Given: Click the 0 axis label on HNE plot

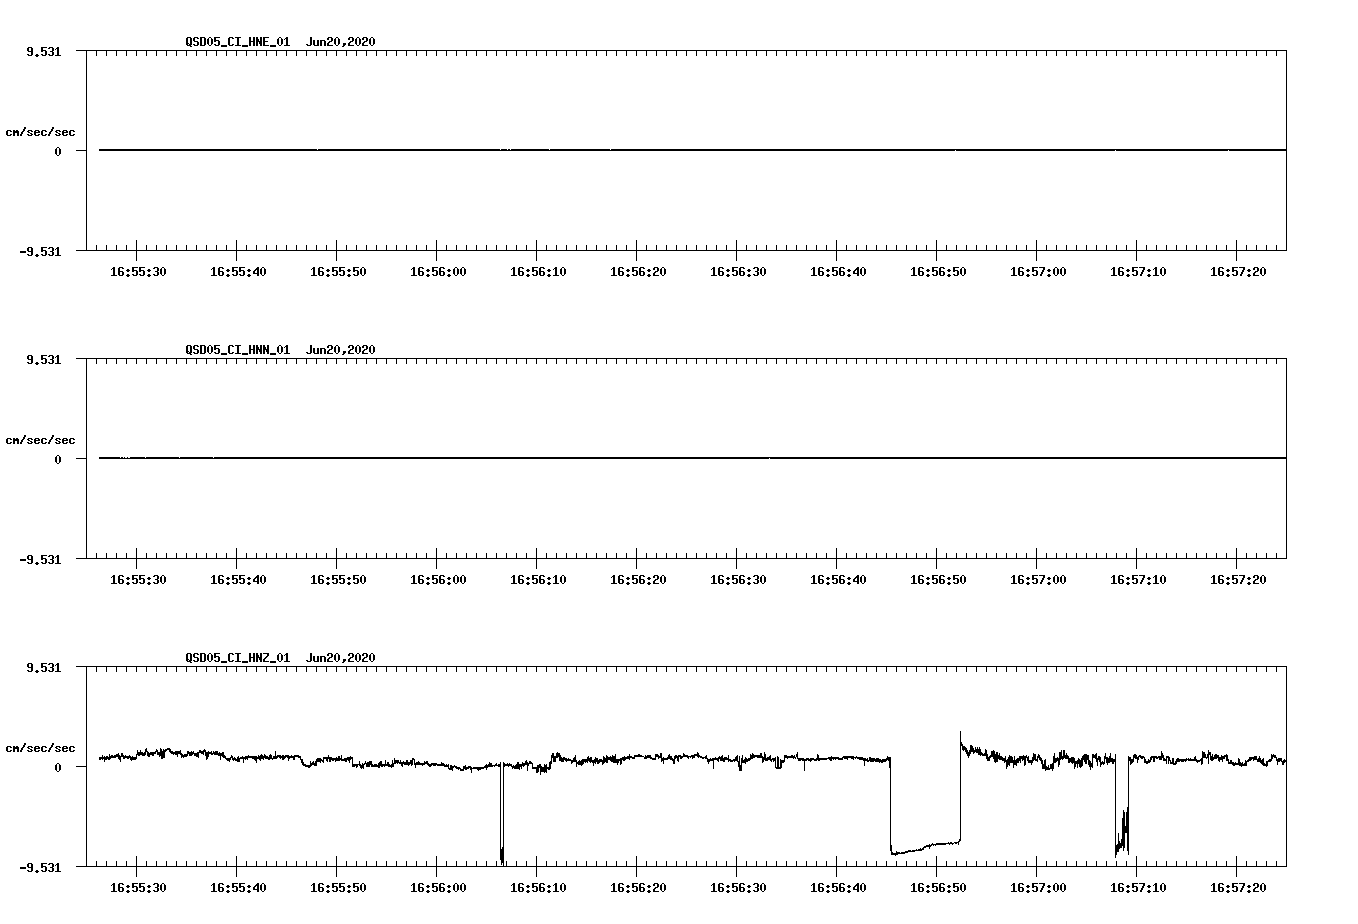Looking at the screenshot, I should click(x=58, y=151).
